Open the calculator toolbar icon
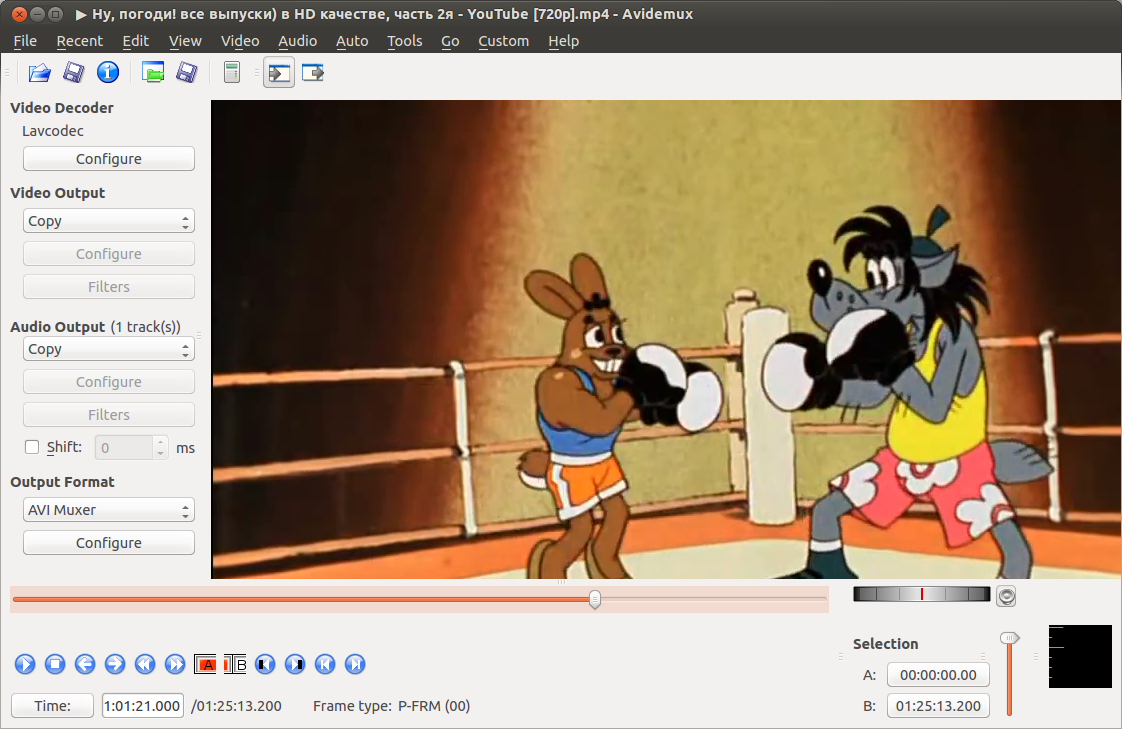The image size is (1122, 729). 232,72
